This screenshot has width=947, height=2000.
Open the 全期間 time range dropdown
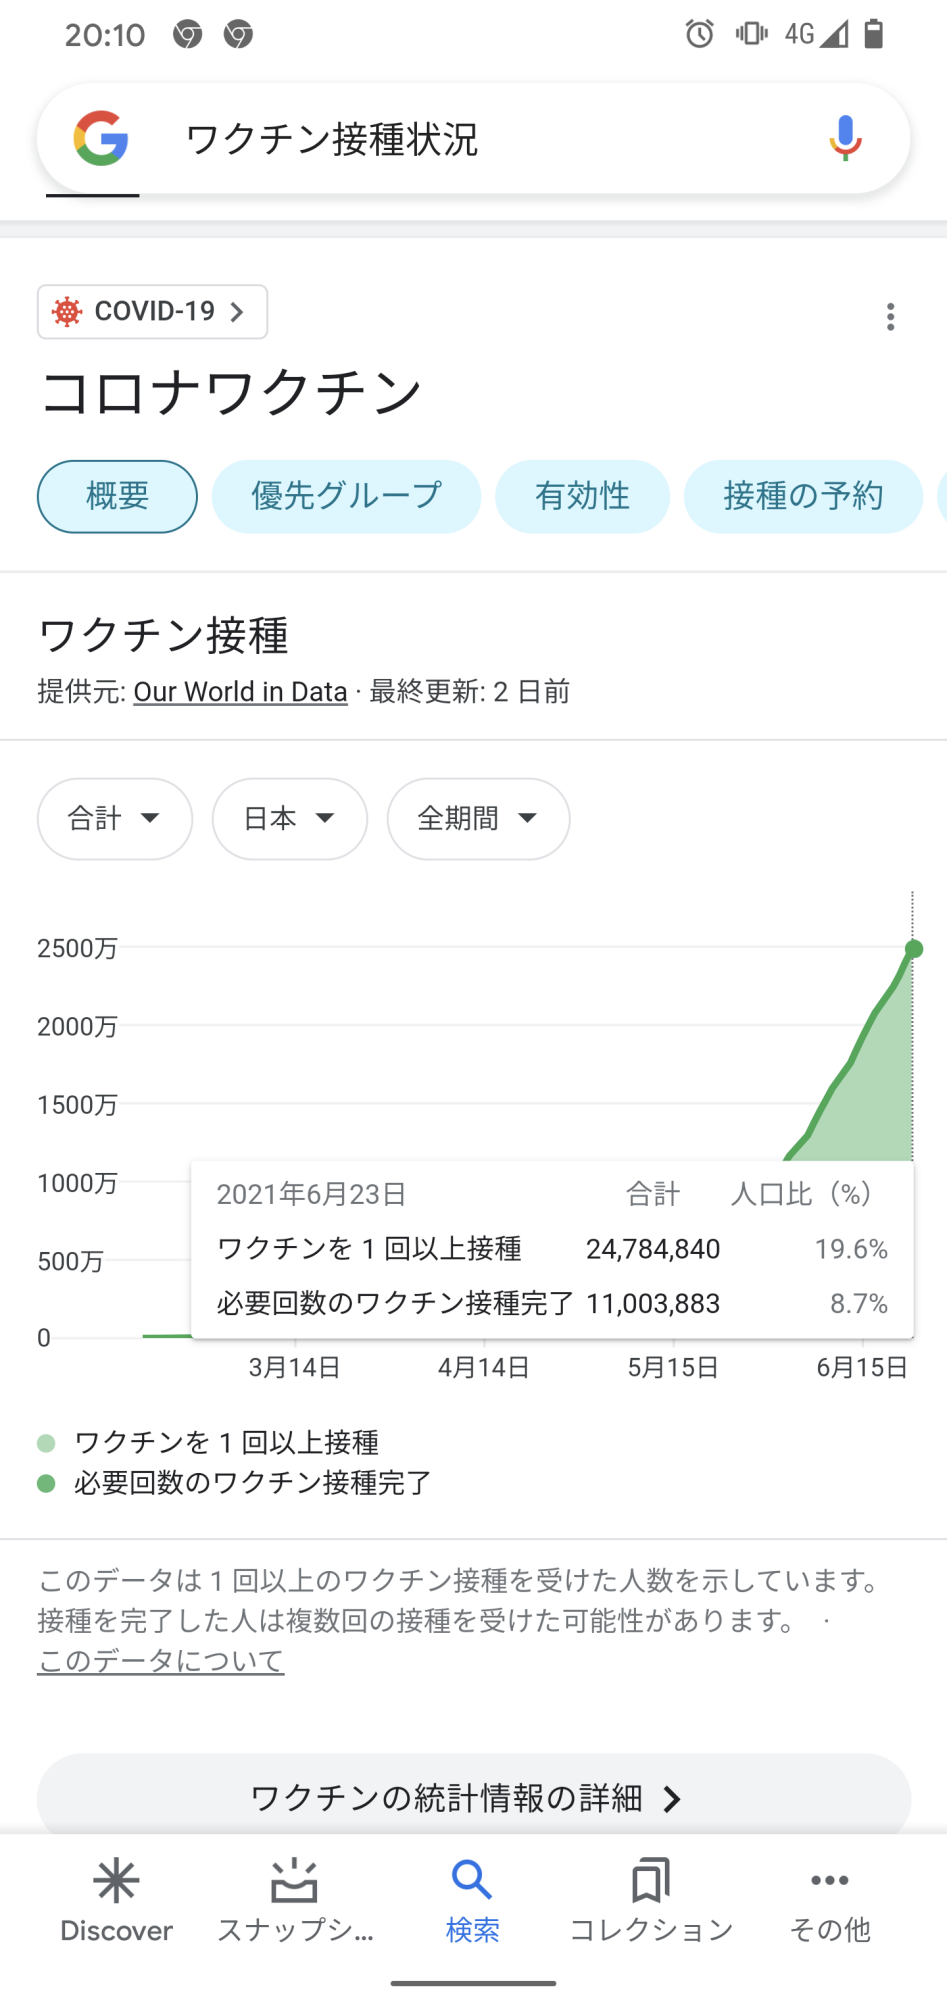(x=478, y=819)
